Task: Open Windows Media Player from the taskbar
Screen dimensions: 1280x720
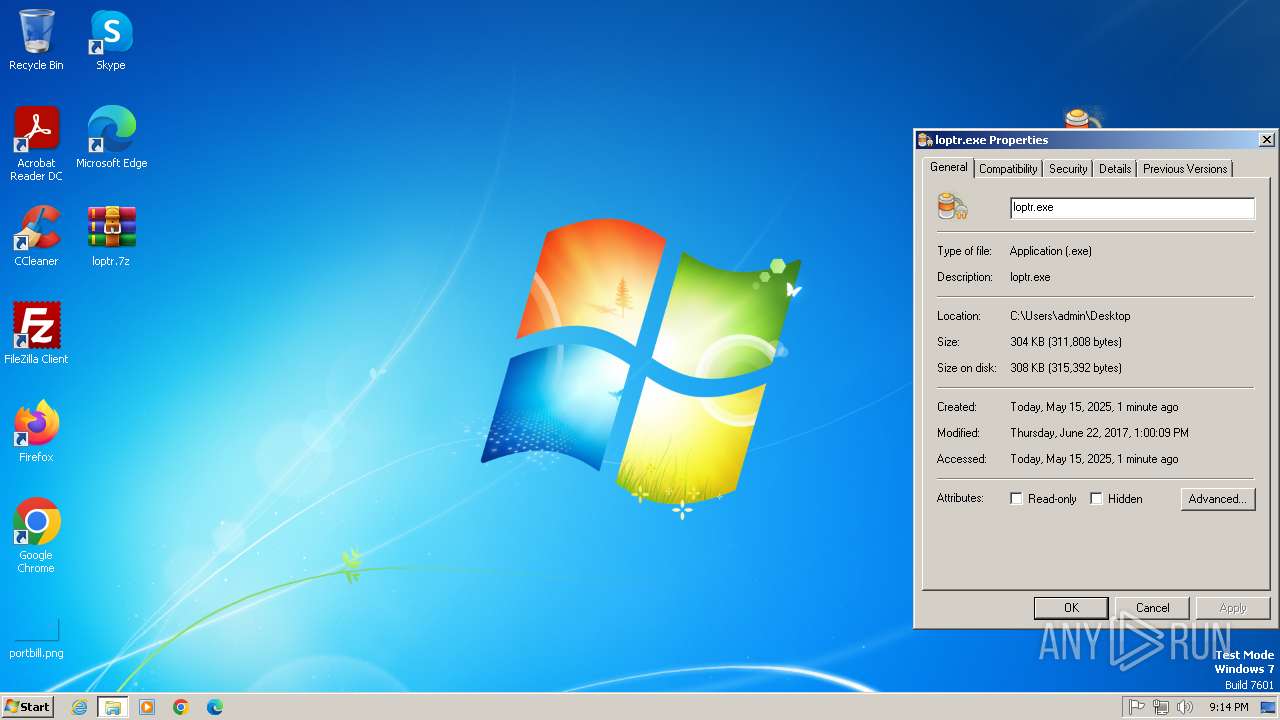Action: (x=147, y=707)
